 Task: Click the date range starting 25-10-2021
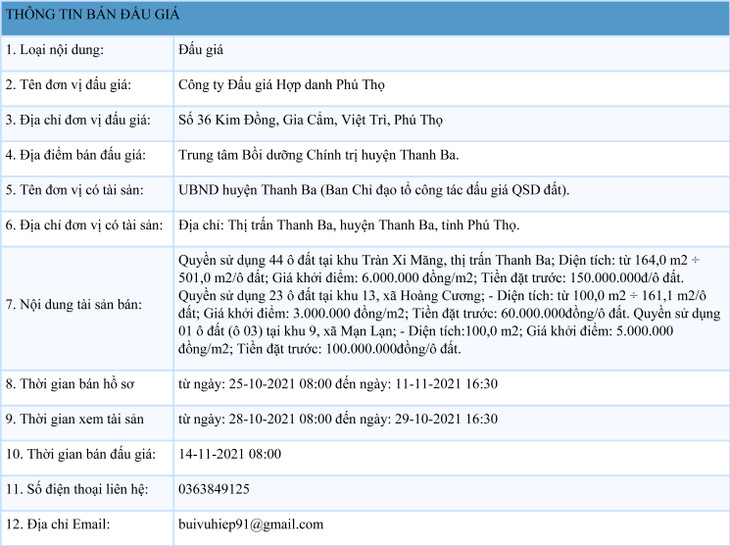(x=338, y=383)
